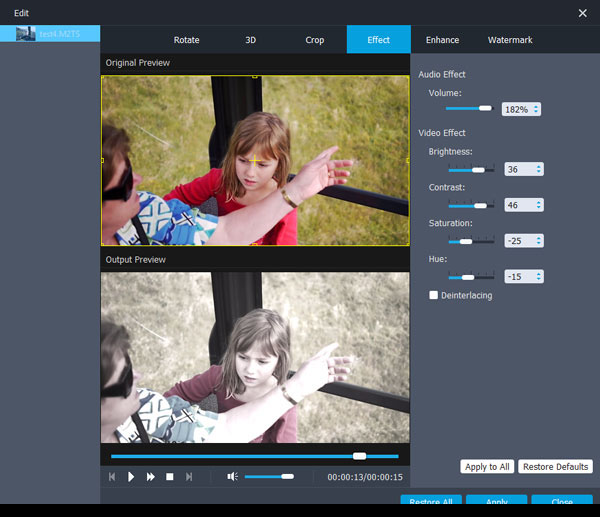Click the video timeline seek bar handle

tap(360, 456)
